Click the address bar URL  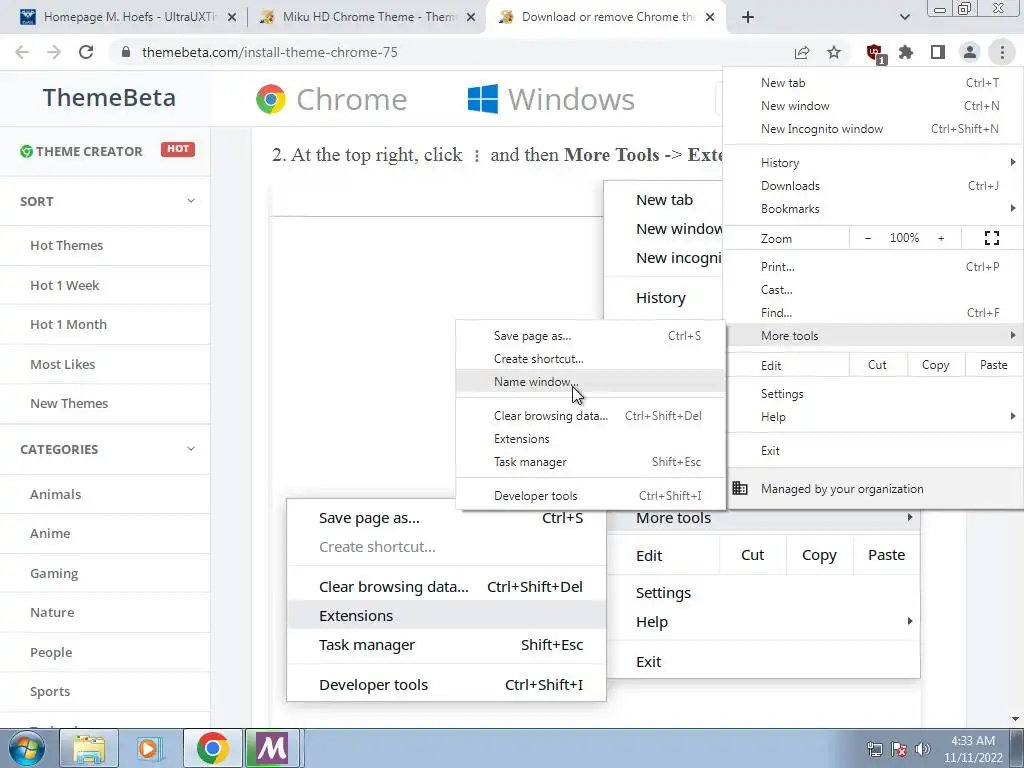click(270, 52)
